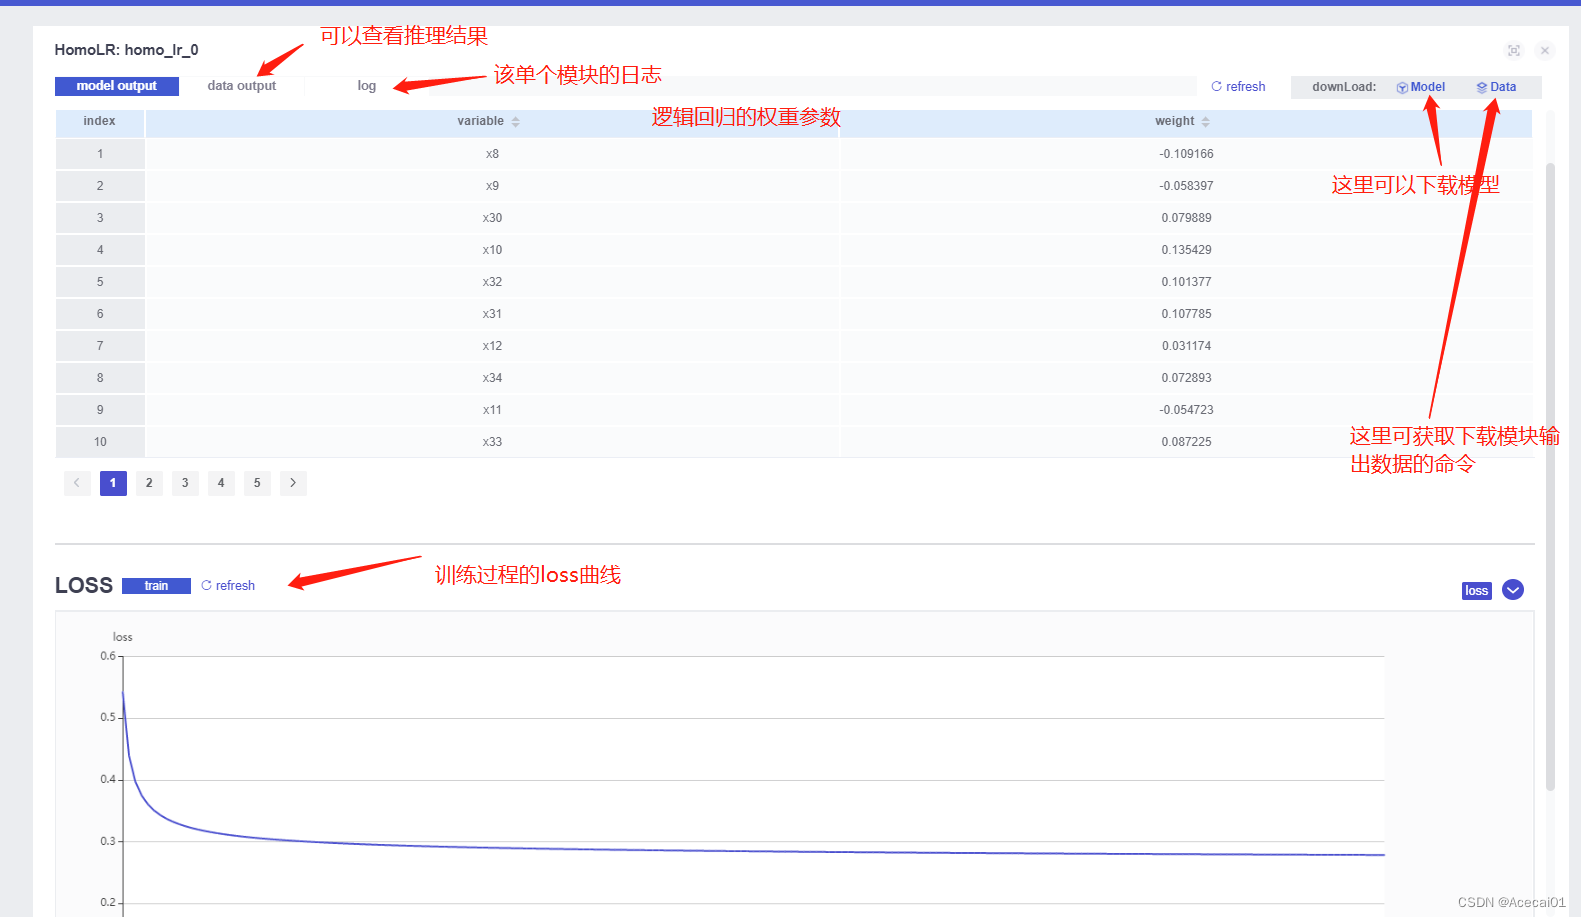1581x917 pixels.
Task: Go to page 3 of weights
Action: click(185, 483)
